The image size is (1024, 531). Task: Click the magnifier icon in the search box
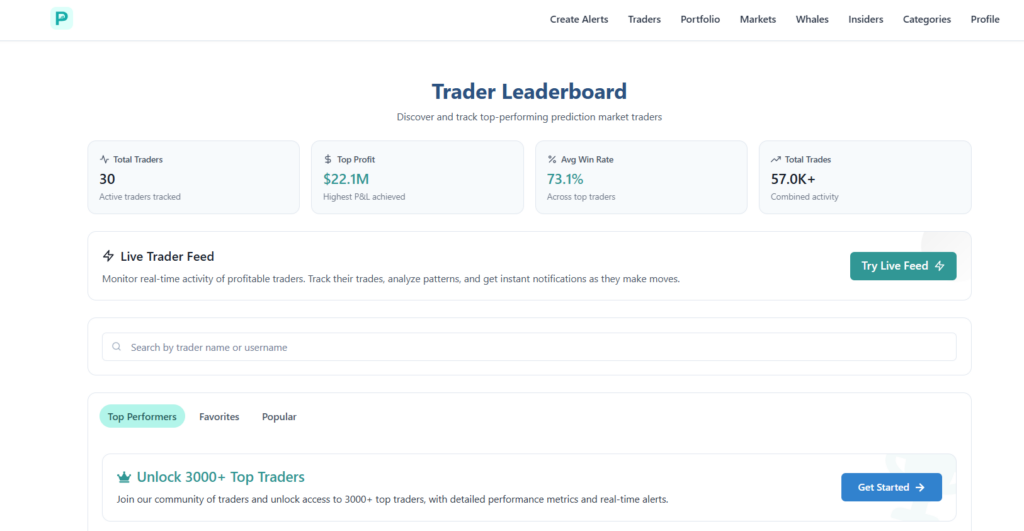tap(116, 347)
